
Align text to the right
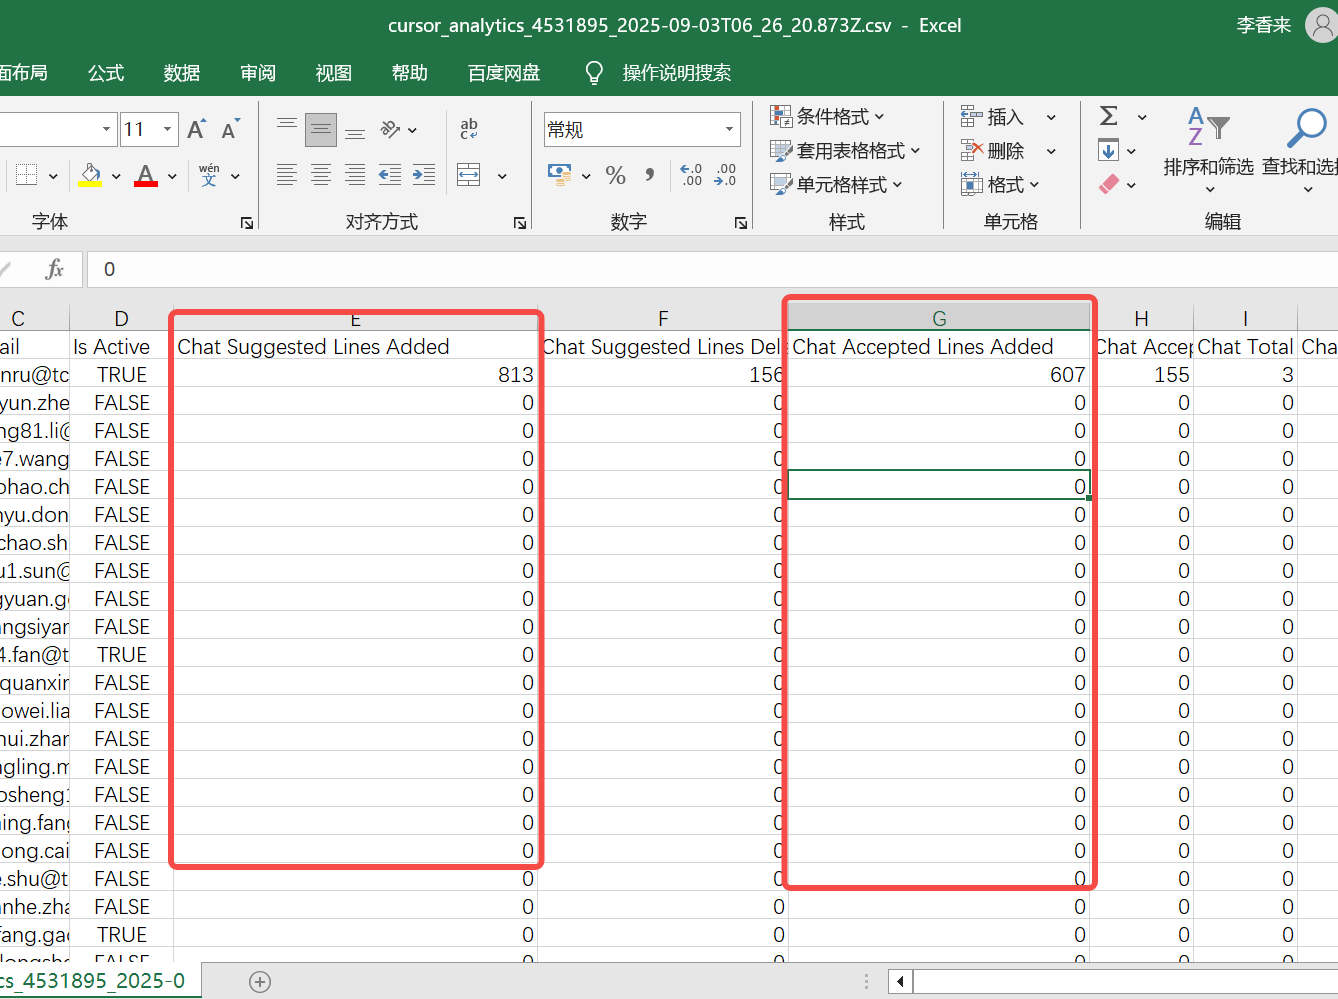point(355,175)
